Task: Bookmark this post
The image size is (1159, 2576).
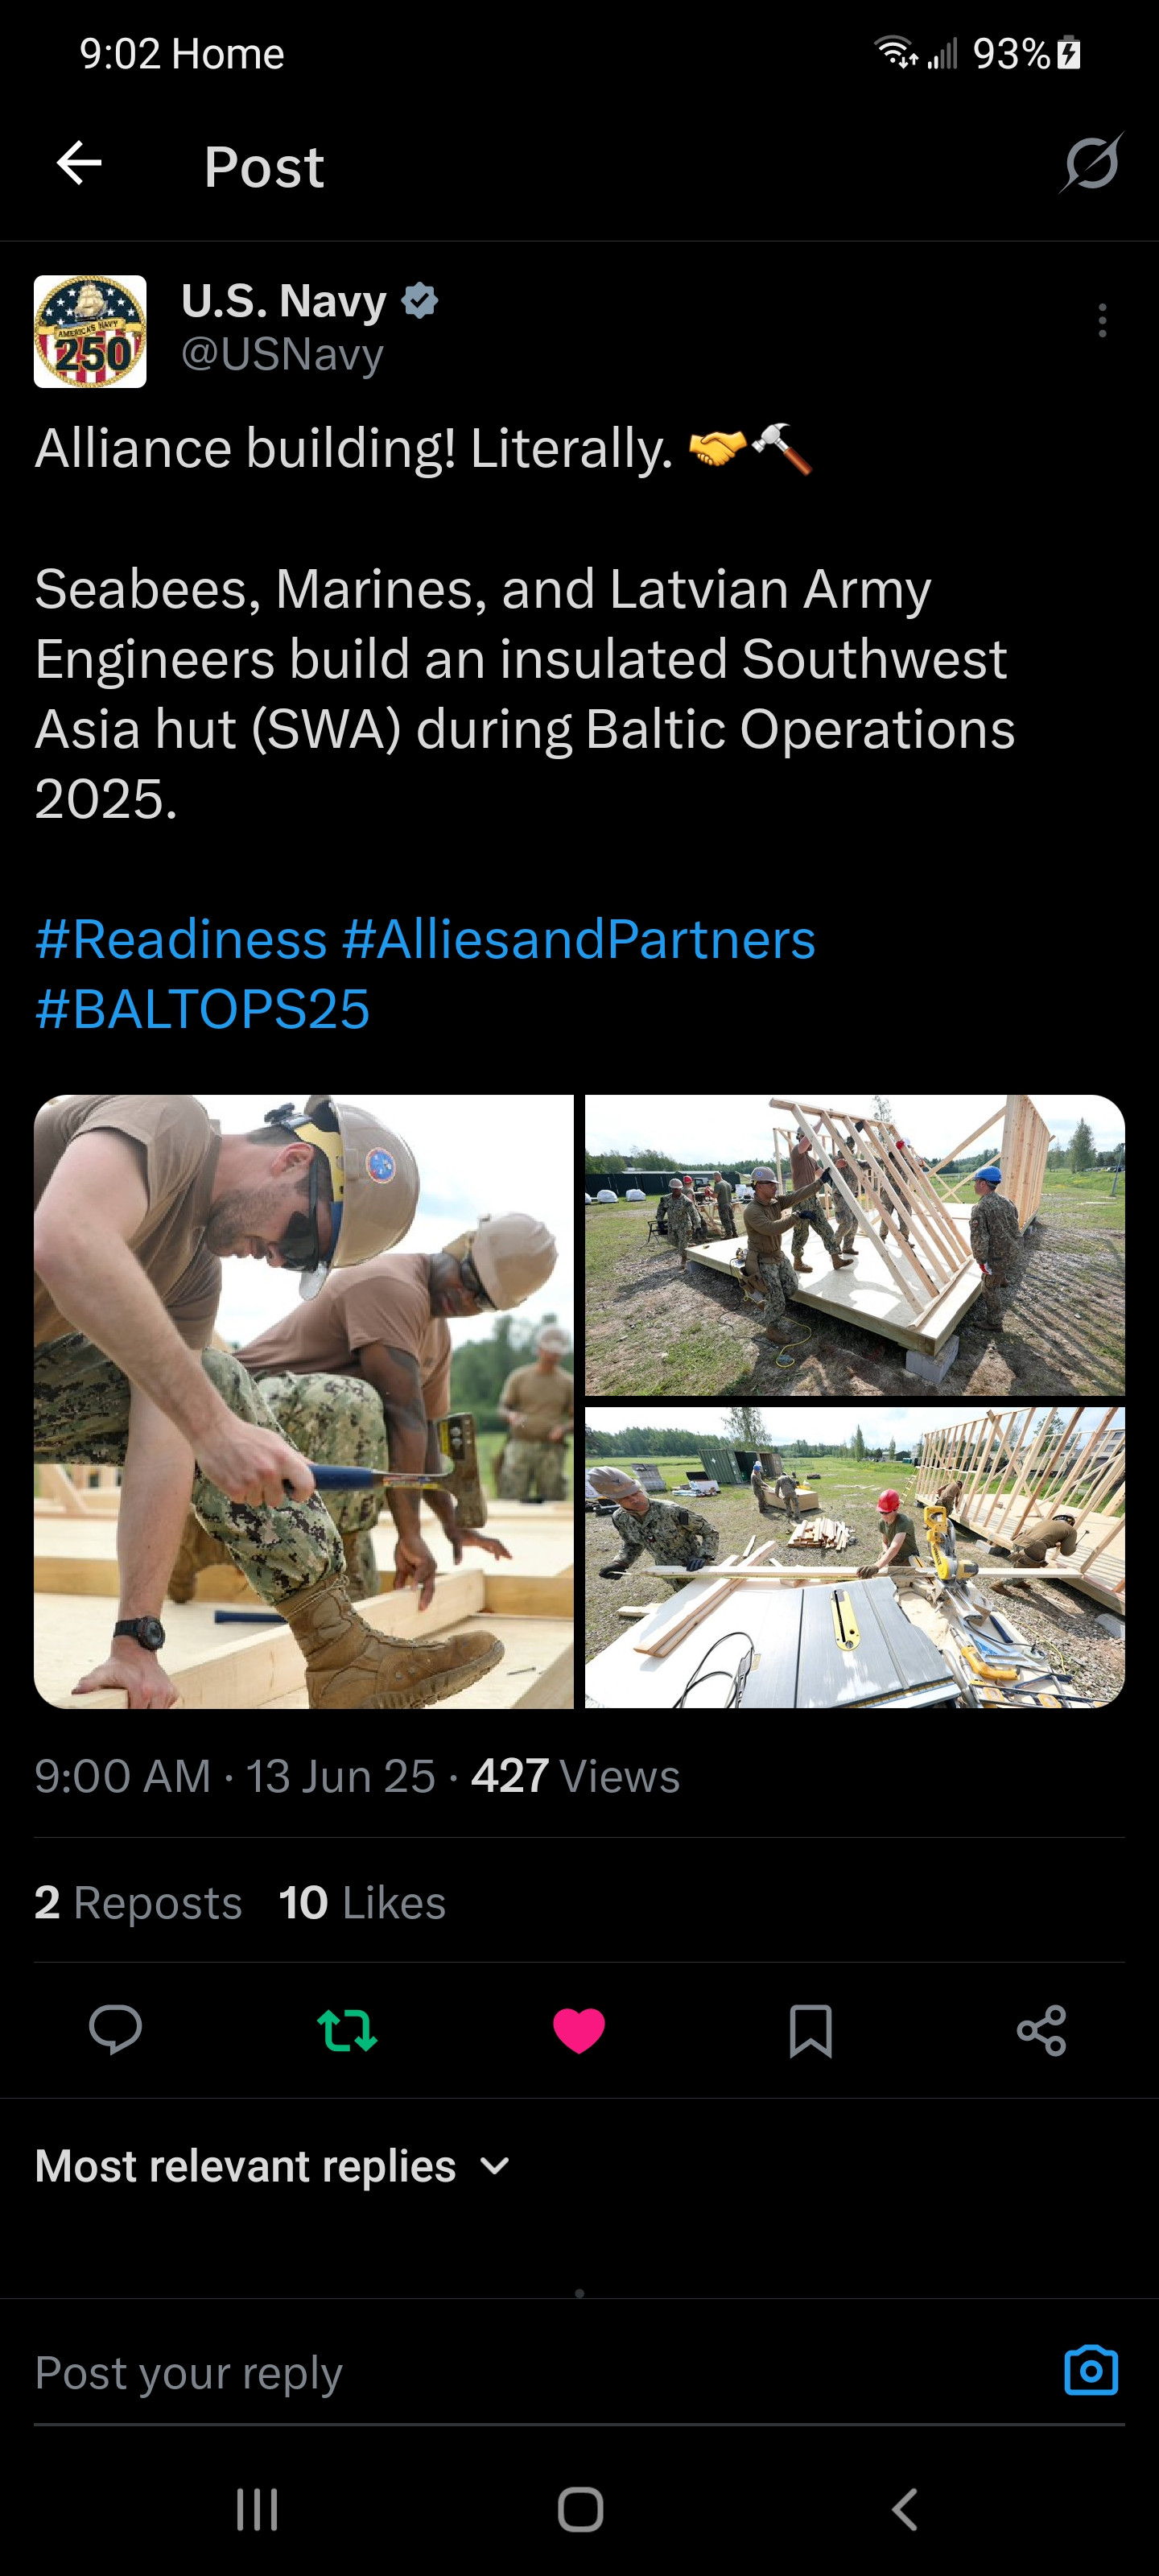Action: (810, 2030)
